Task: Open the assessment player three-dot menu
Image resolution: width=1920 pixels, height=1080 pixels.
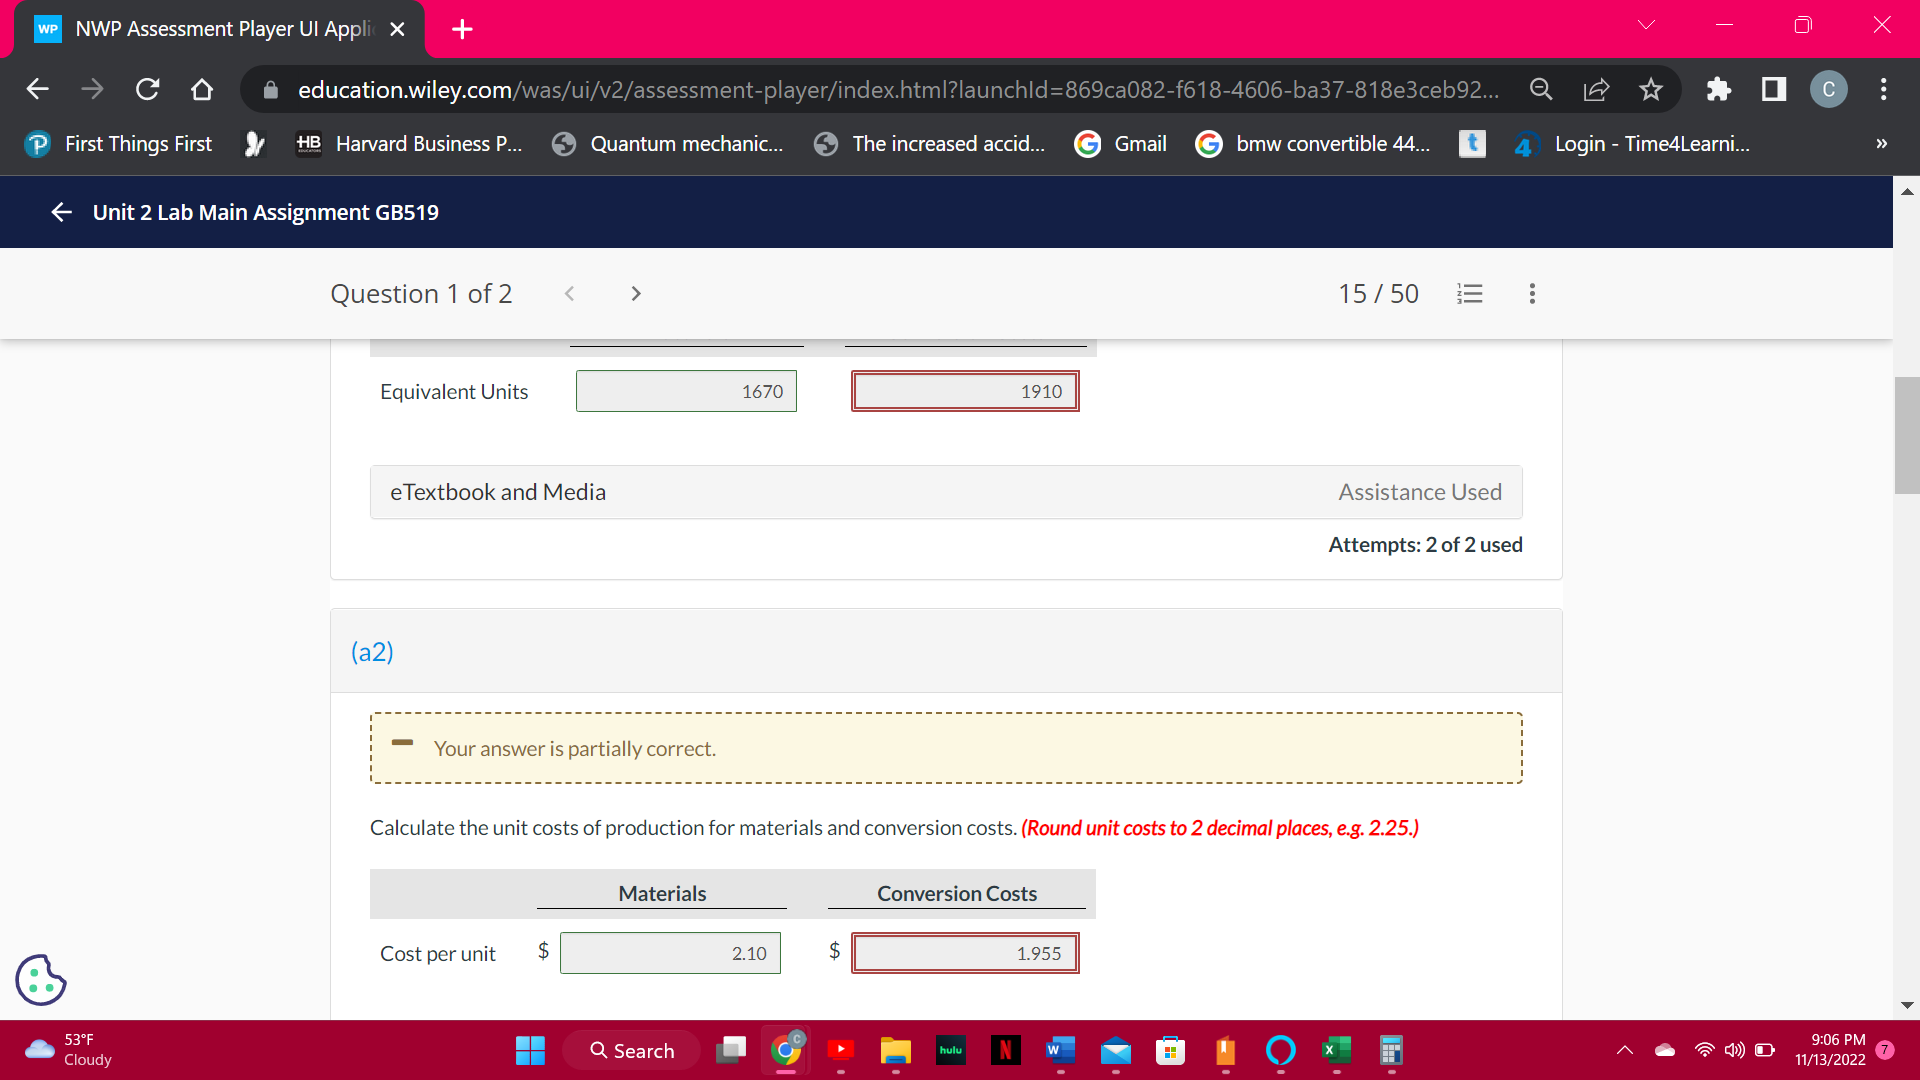Action: (x=1531, y=293)
